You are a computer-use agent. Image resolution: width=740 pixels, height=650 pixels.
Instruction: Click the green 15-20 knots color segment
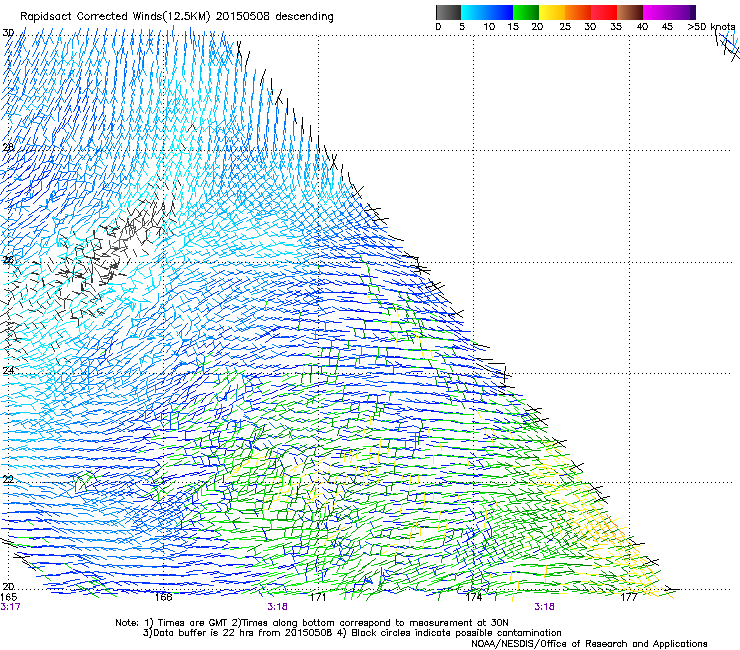click(526, 12)
